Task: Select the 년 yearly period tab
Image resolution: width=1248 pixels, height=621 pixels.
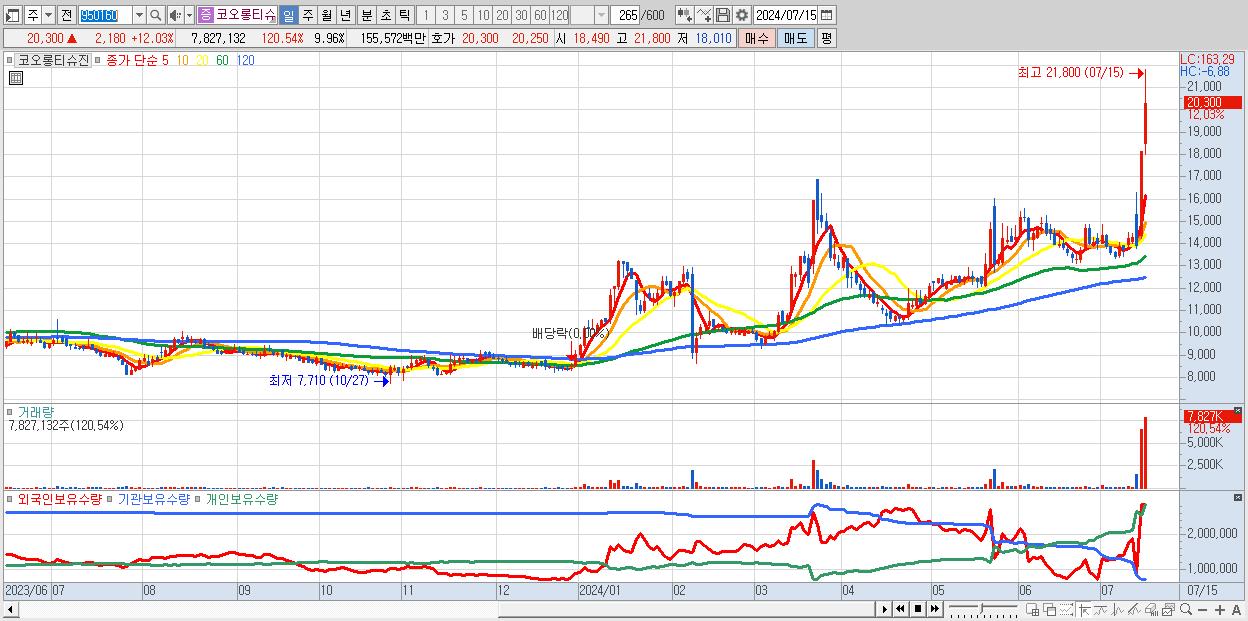Action: (x=345, y=15)
